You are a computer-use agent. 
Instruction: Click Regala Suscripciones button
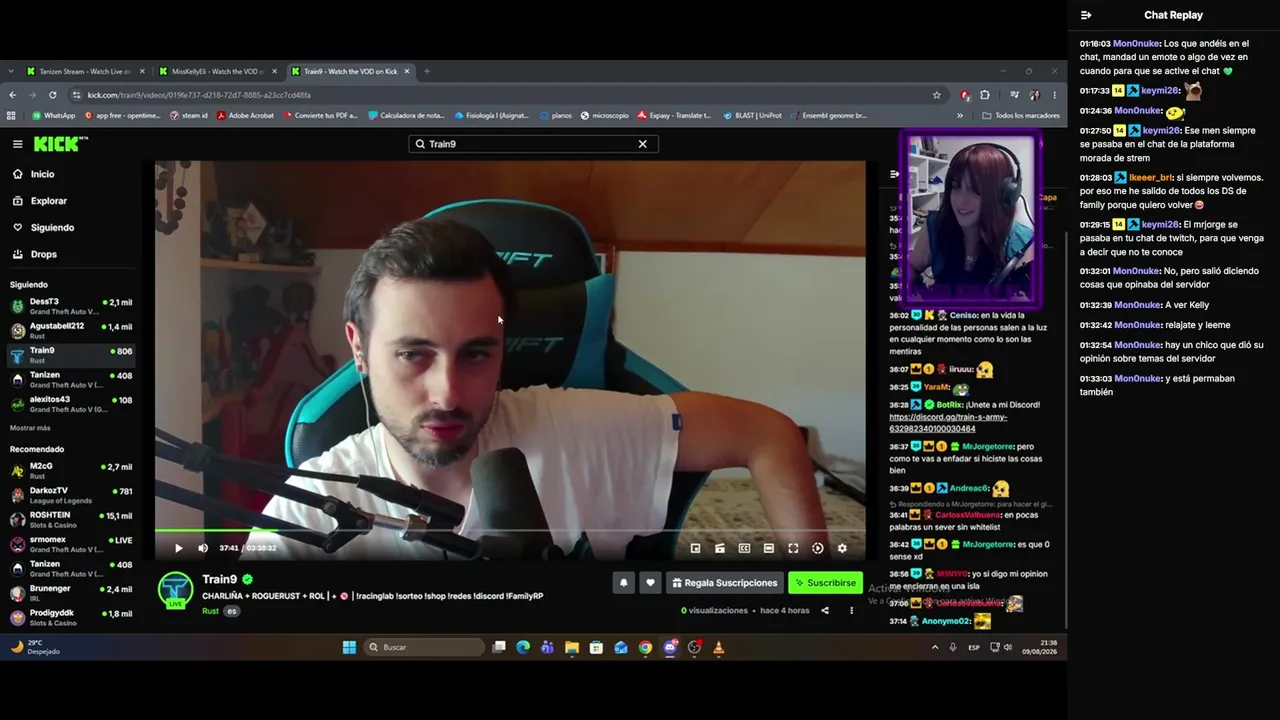(x=725, y=583)
